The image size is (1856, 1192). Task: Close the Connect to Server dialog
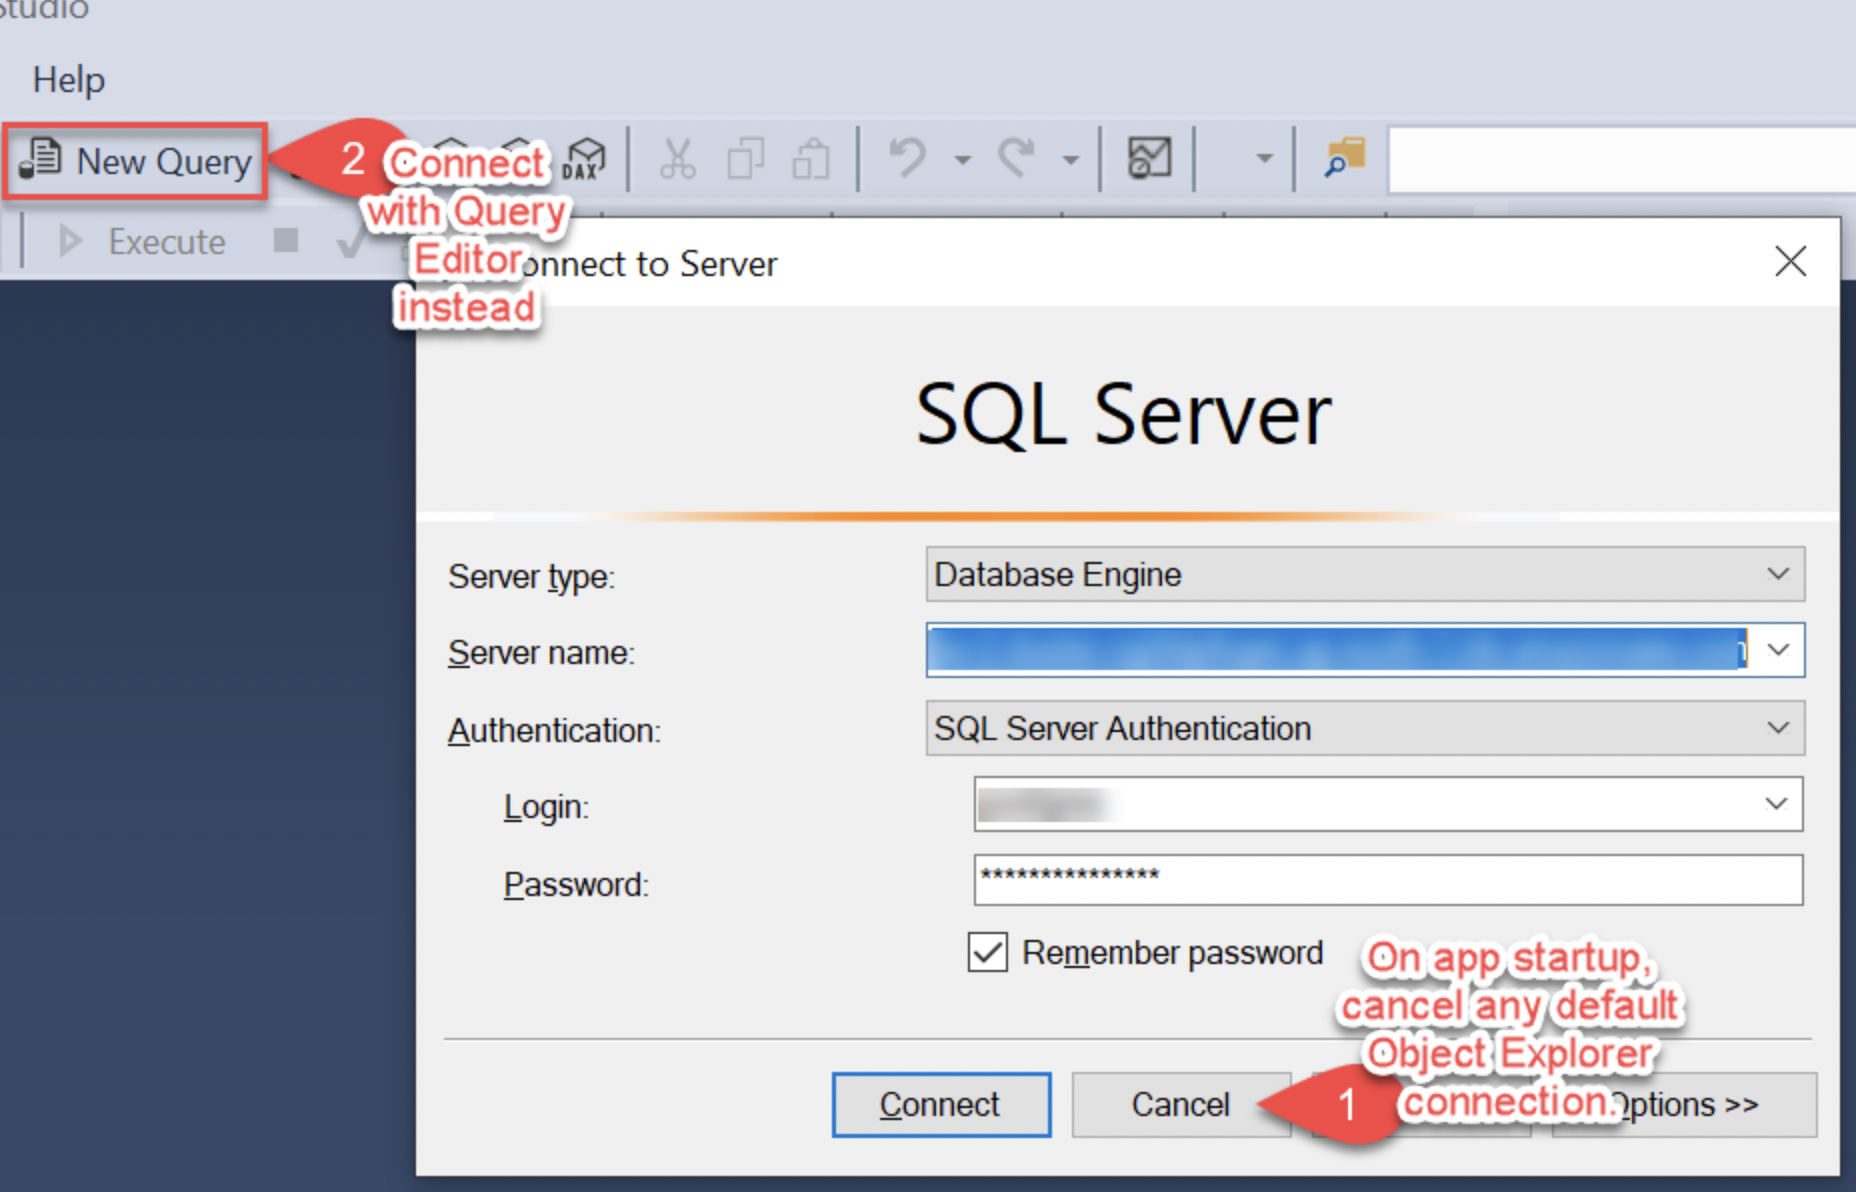(1790, 261)
